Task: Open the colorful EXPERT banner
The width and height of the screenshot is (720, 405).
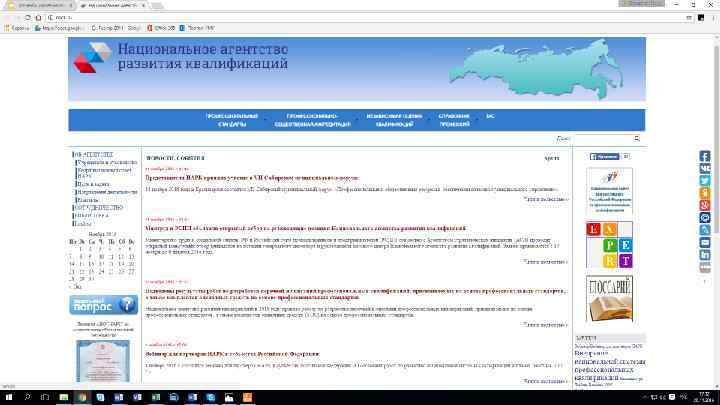Action: (609, 244)
